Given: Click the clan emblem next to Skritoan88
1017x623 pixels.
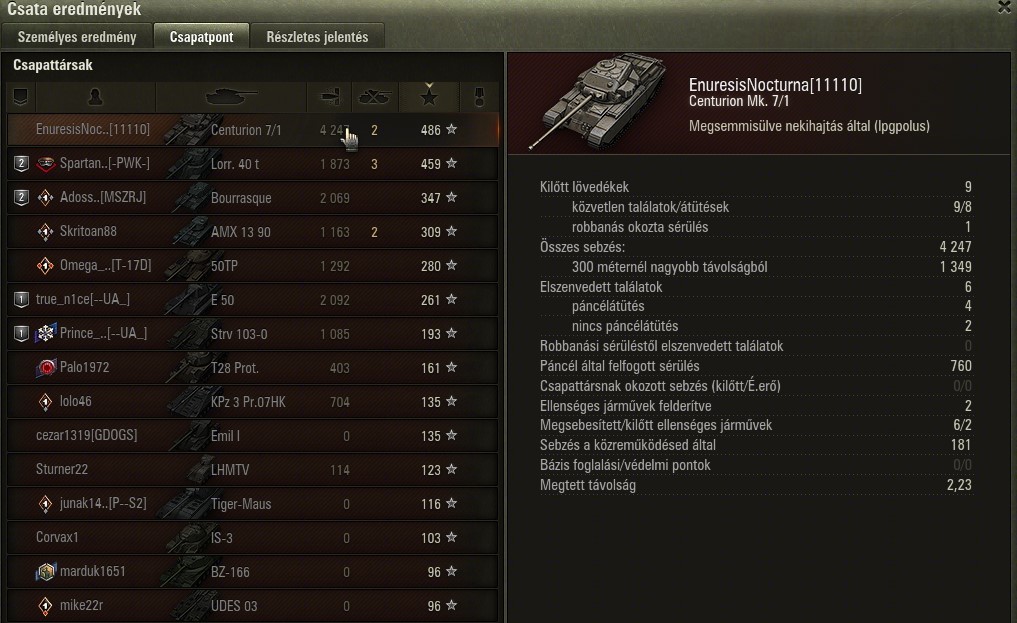Looking at the screenshot, I should coord(45,231).
